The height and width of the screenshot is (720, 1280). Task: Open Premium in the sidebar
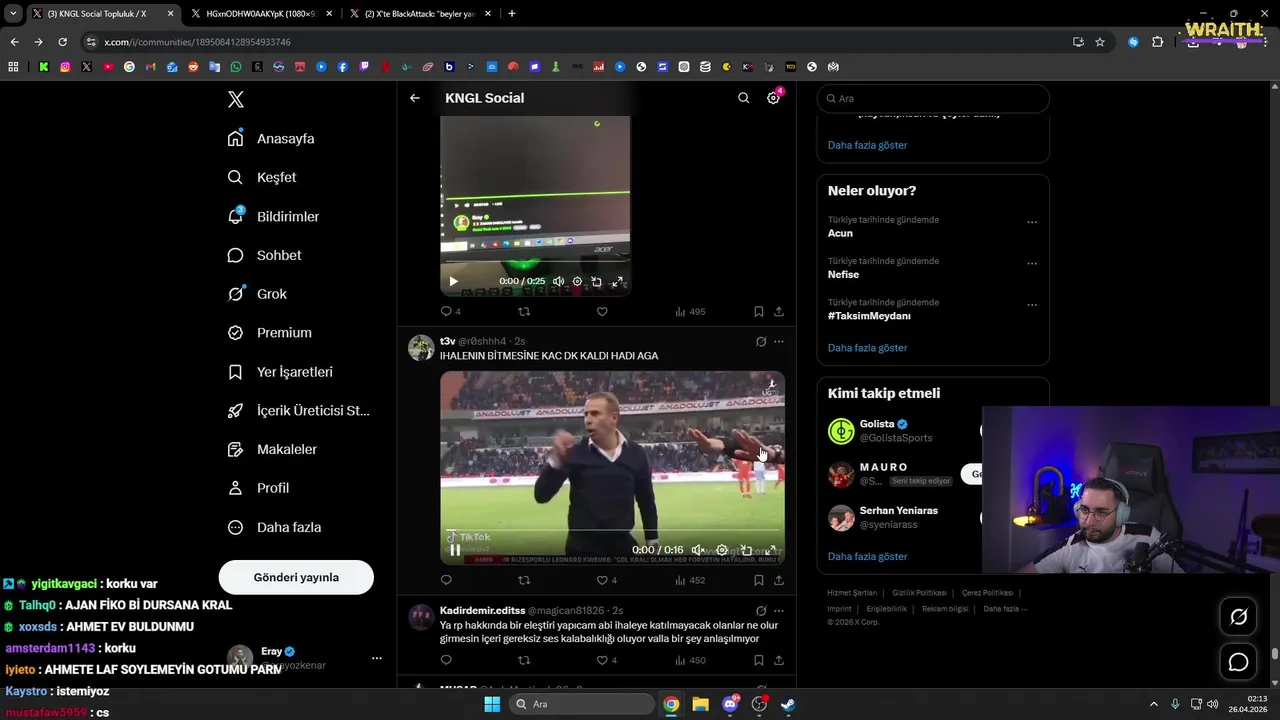[269, 333]
